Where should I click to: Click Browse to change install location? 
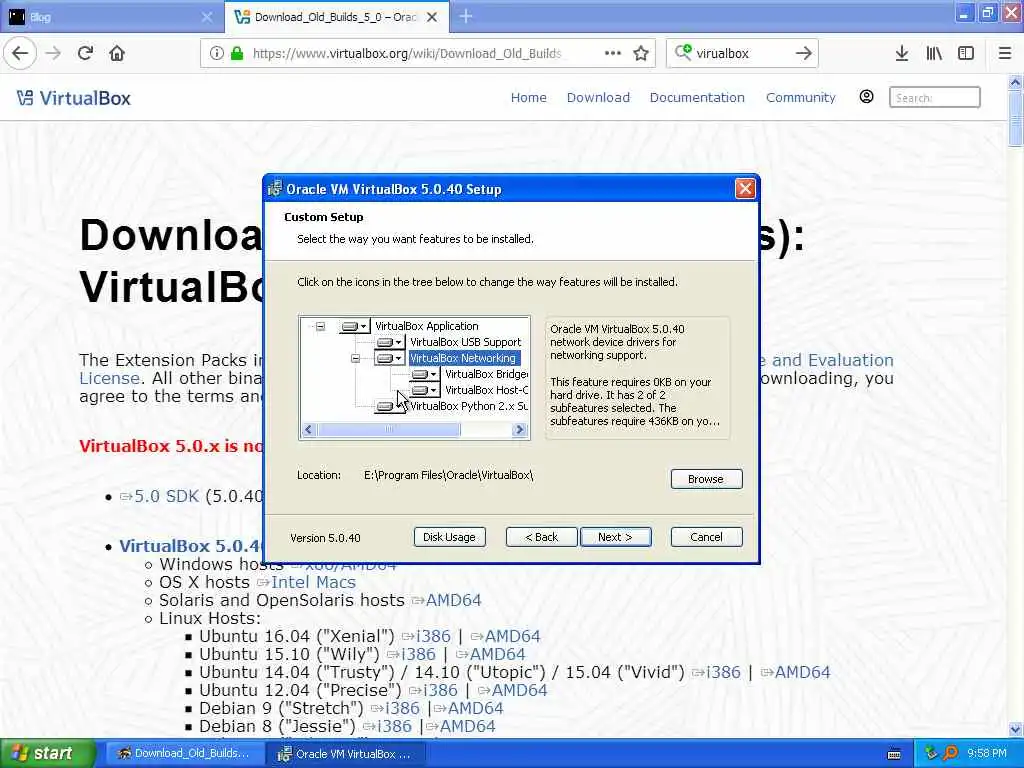coord(706,479)
